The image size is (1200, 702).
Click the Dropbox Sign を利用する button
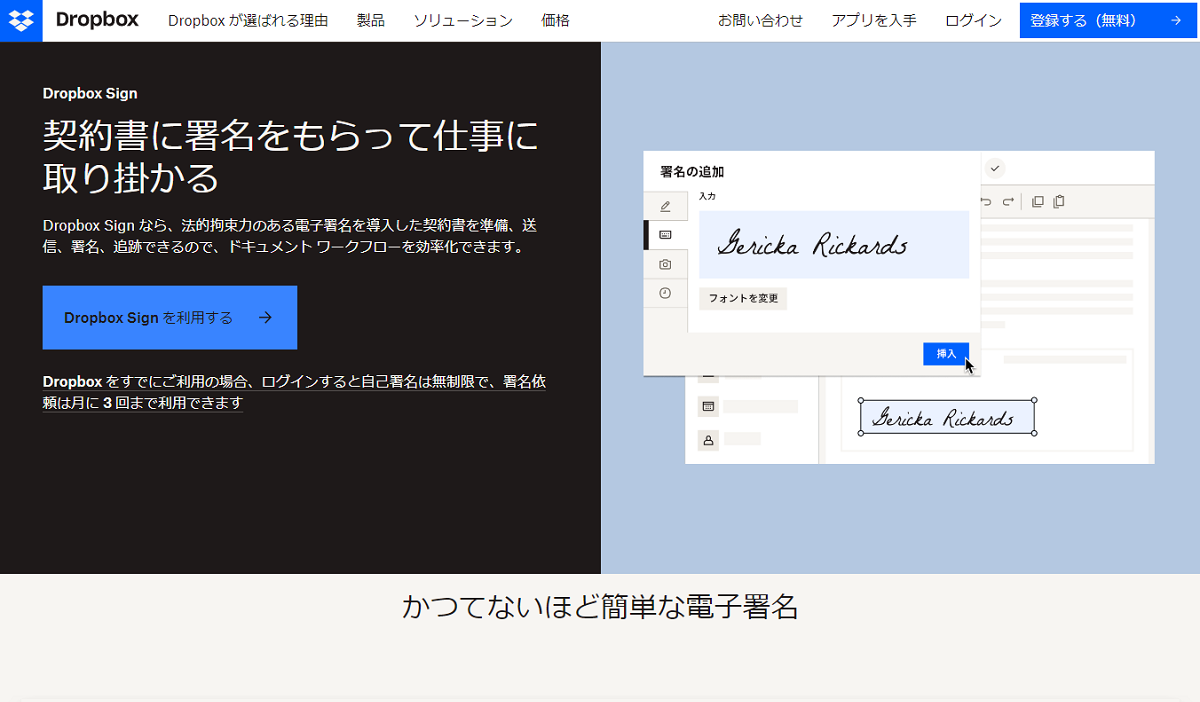[x=170, y=318]
